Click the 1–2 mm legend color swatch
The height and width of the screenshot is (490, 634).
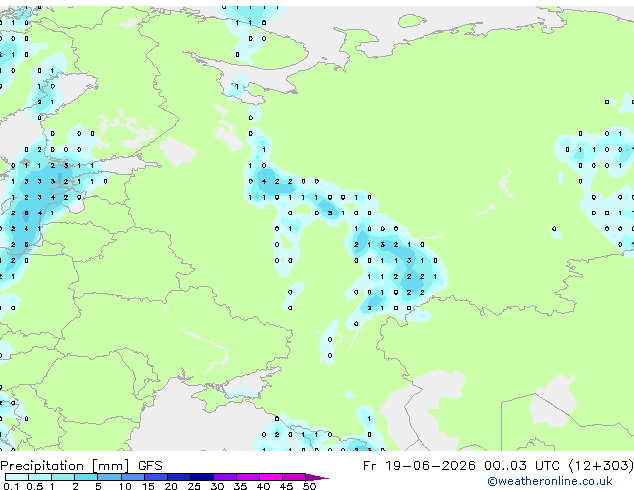63,477
